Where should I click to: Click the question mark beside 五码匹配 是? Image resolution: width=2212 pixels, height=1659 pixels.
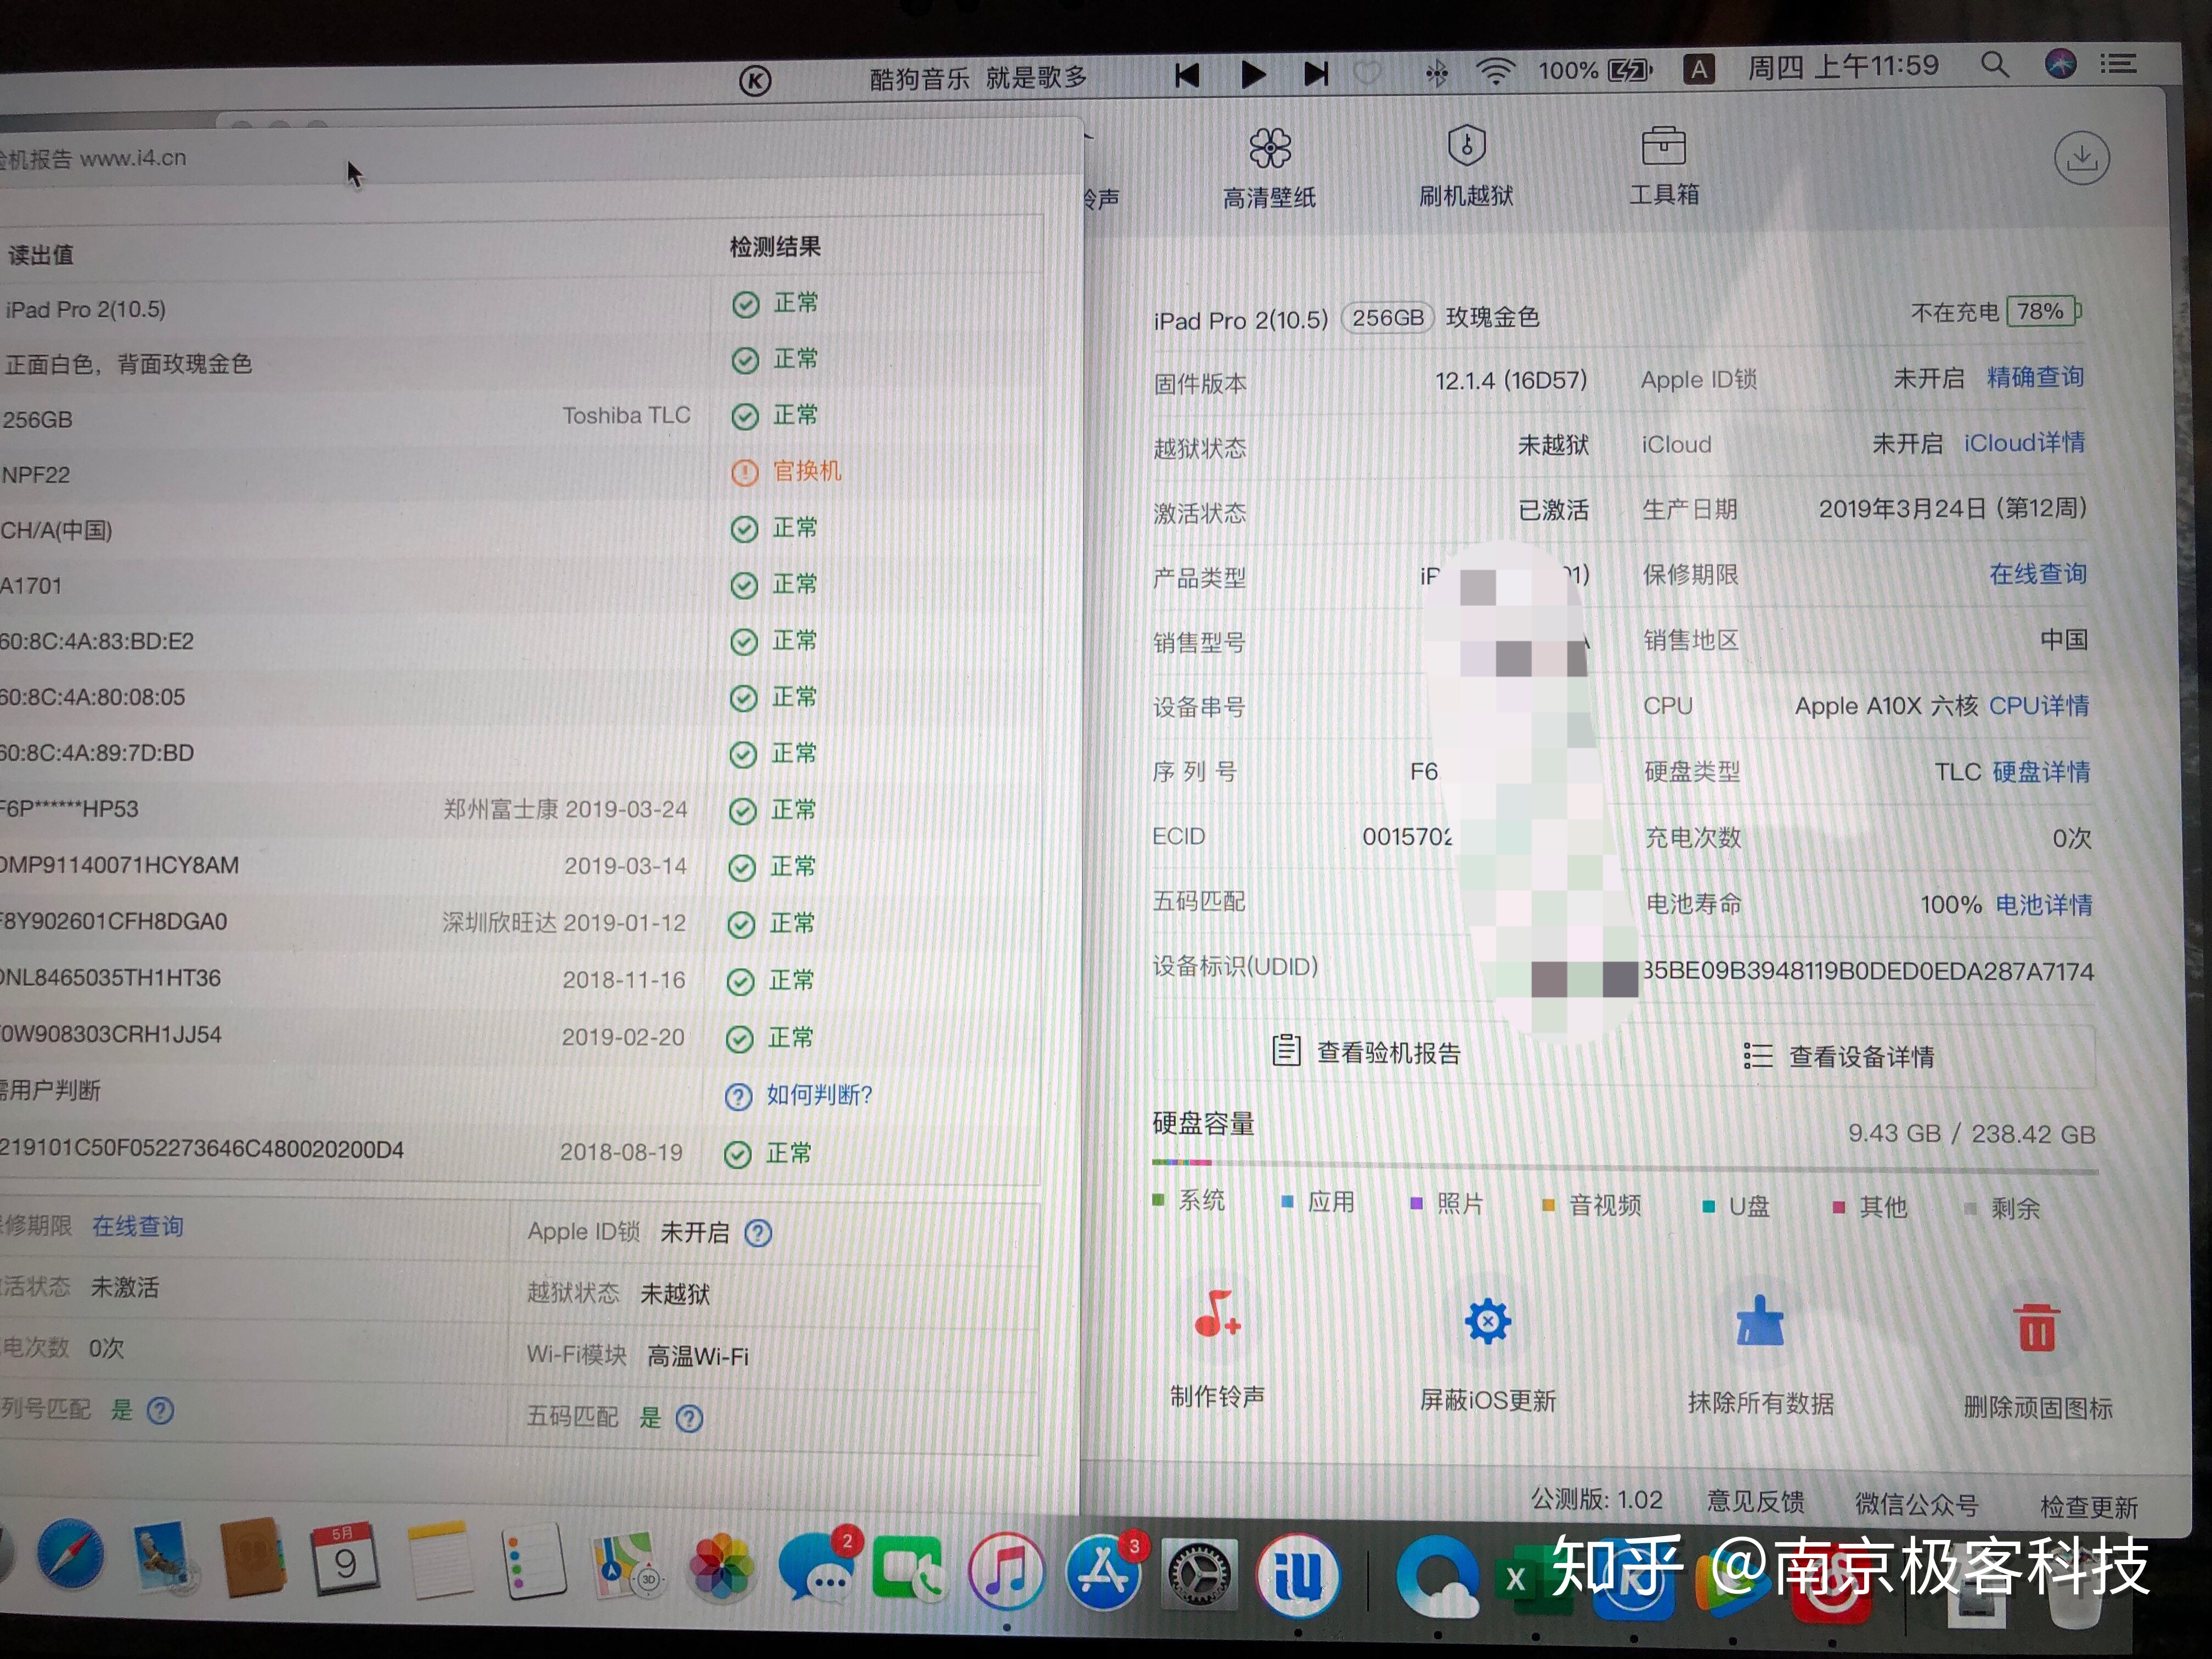coord(689,1418)
